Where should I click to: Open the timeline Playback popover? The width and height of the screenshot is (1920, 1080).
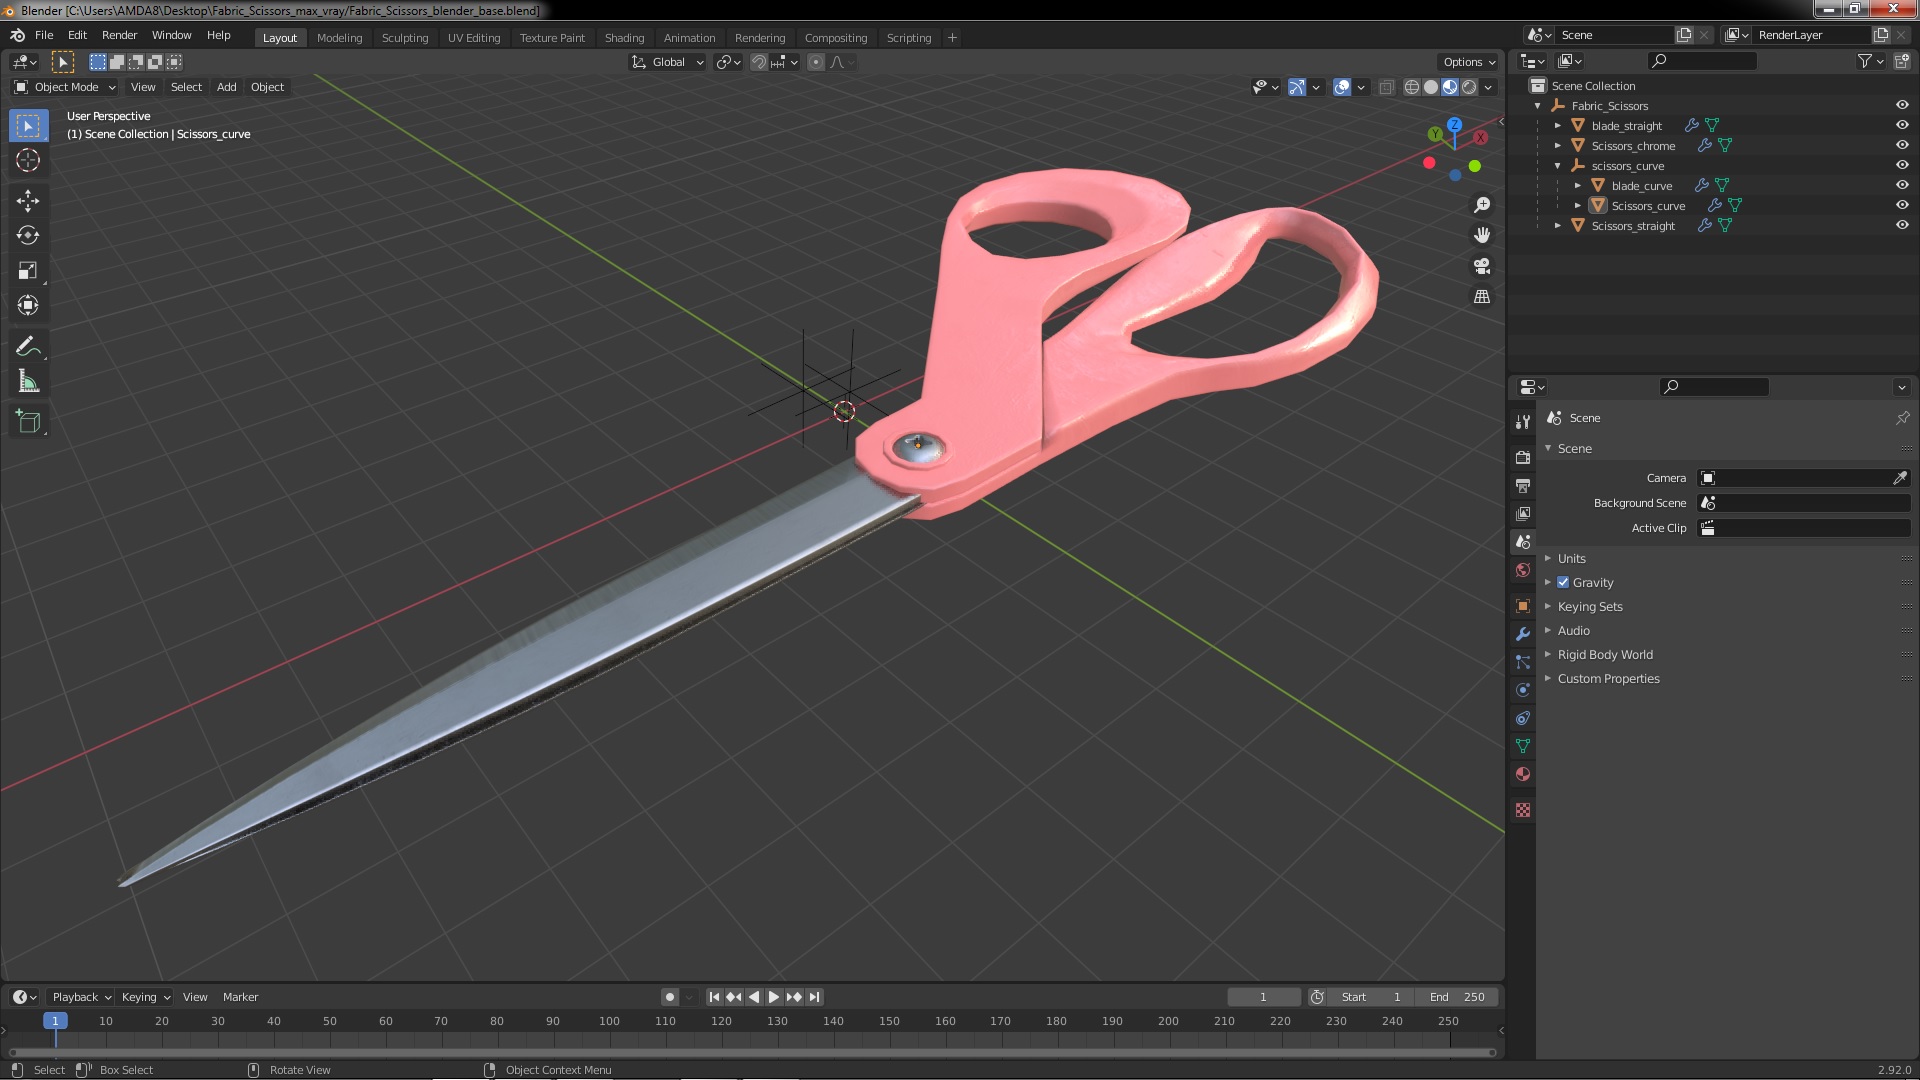81,997
